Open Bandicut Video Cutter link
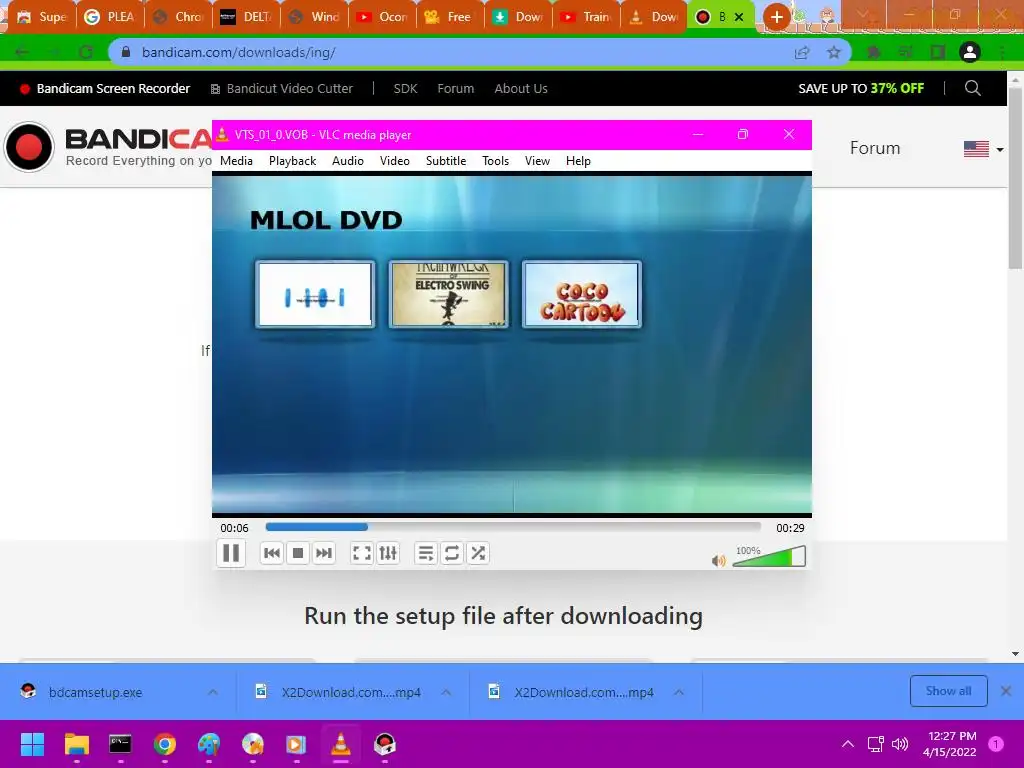1024x768 pixels. [x=281, y=89]
